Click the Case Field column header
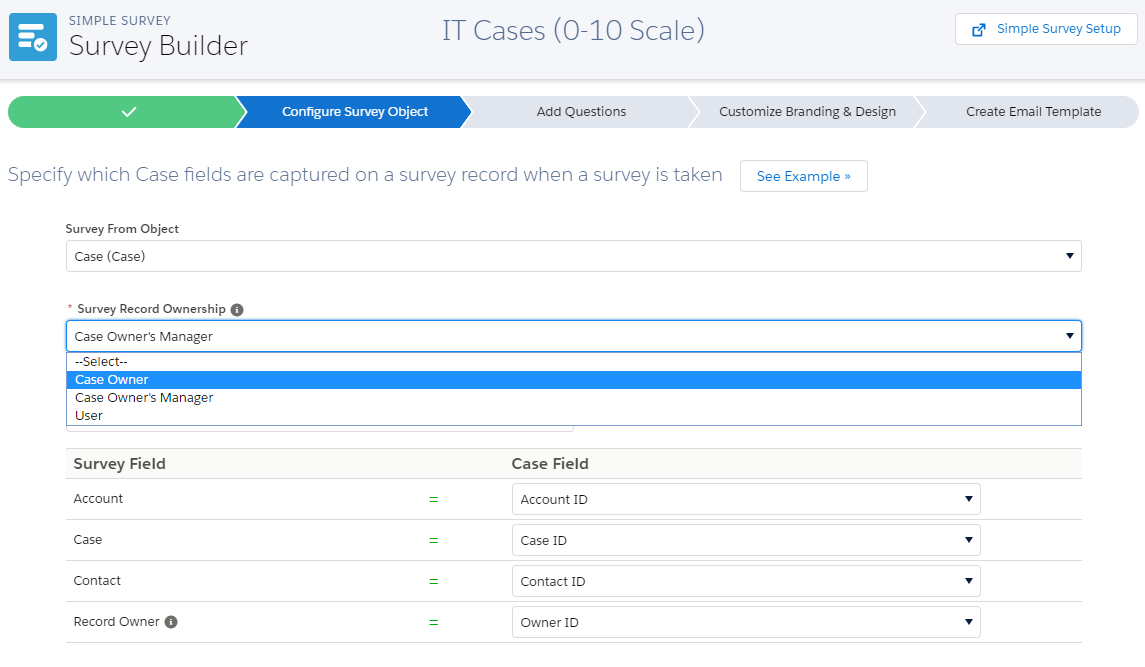 coord(550,464)
